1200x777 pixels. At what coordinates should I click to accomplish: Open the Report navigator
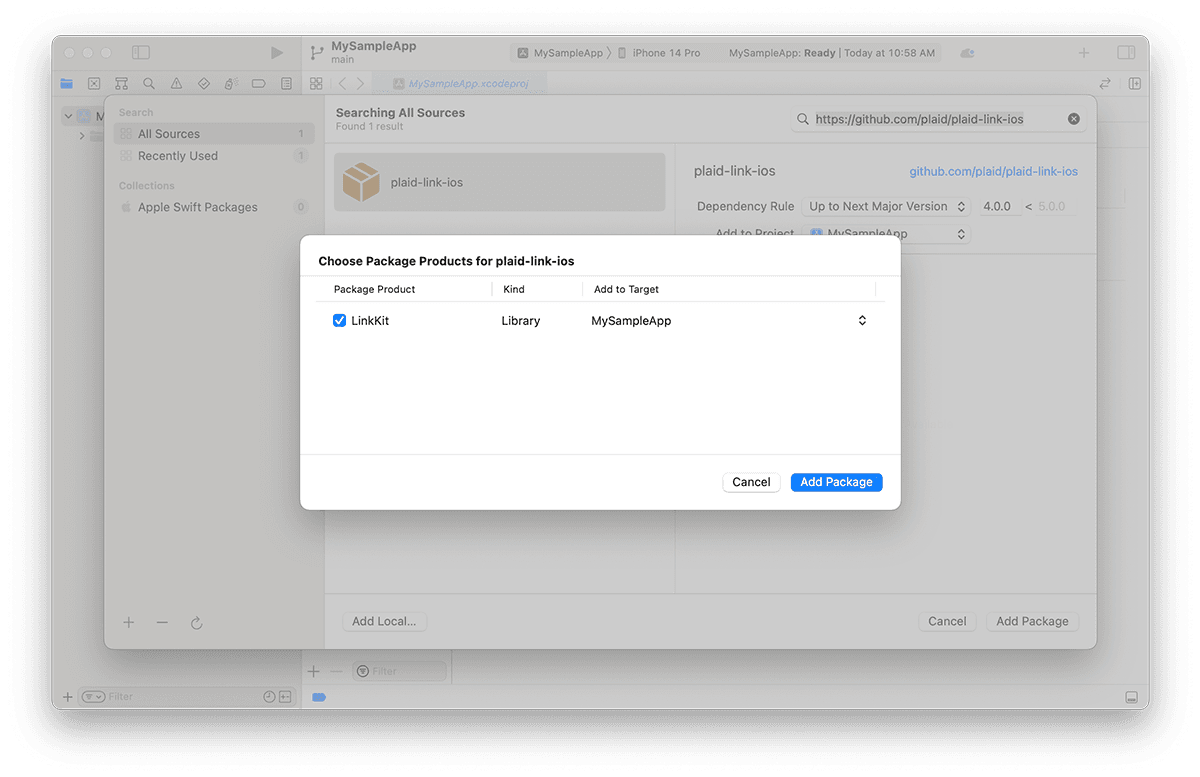click(x=286, y=84)
